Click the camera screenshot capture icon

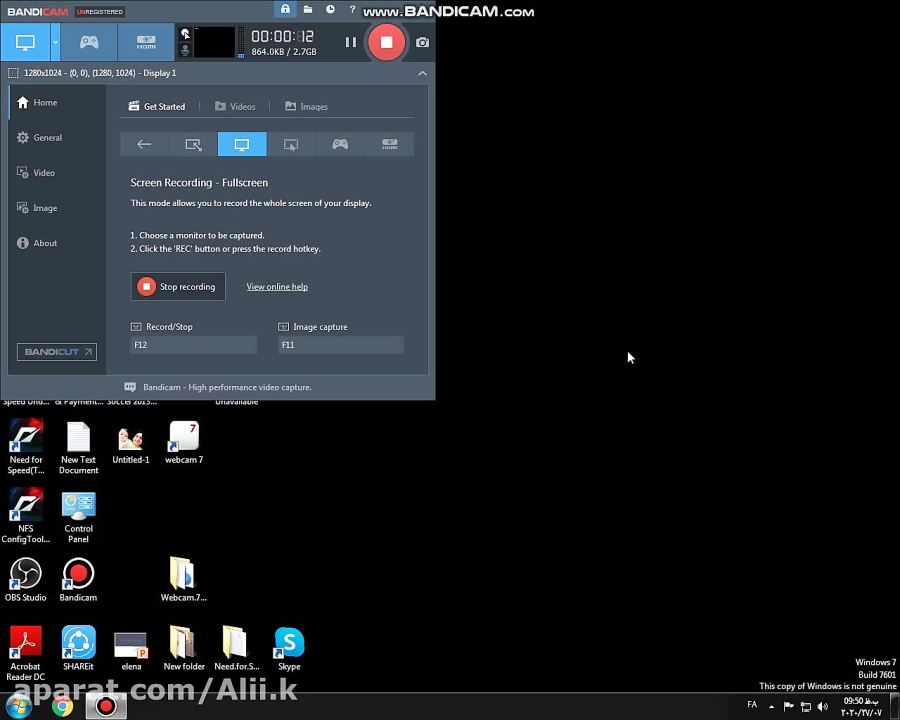pos(422,42)
